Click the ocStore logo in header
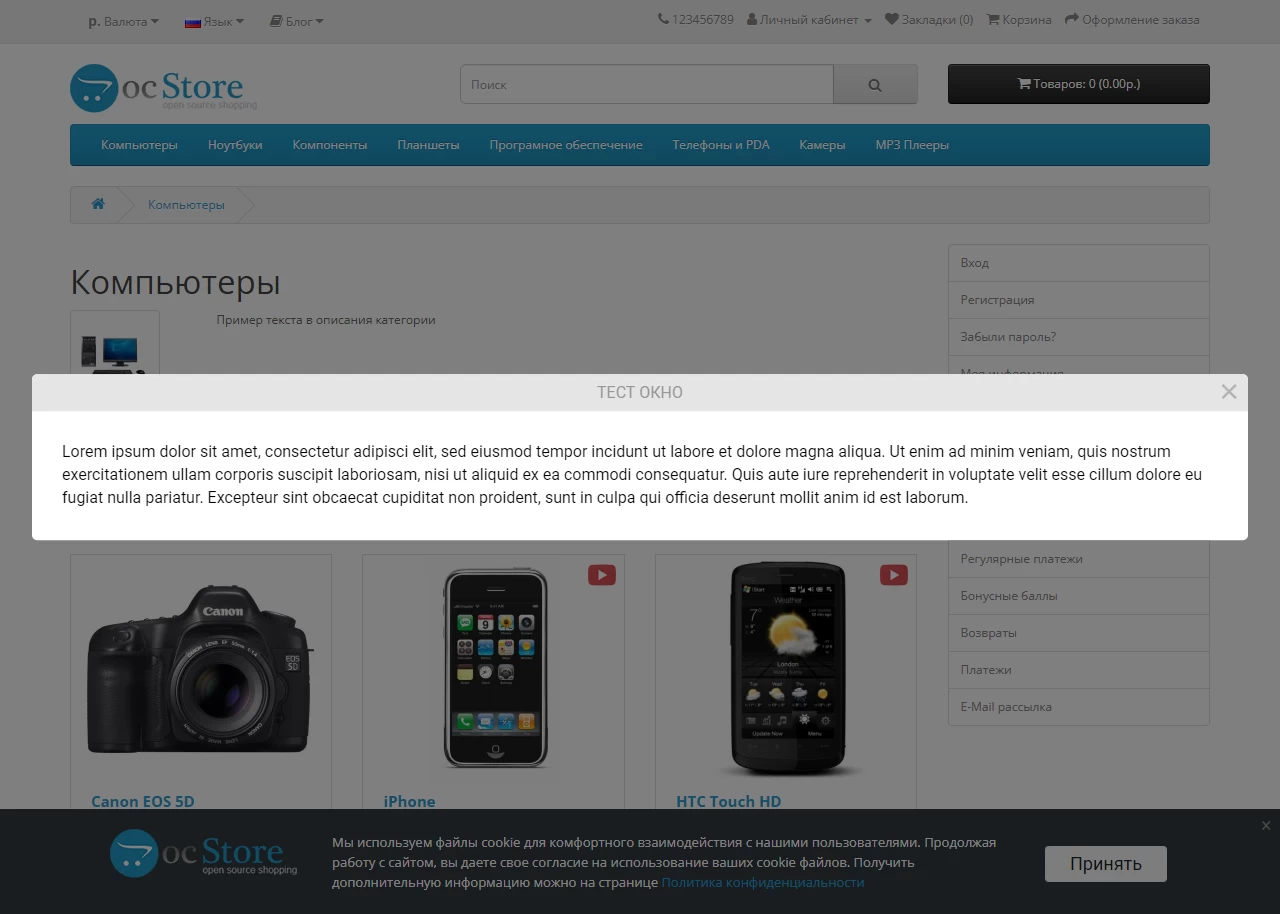The image size is (1280, 914). click(164, 88)
